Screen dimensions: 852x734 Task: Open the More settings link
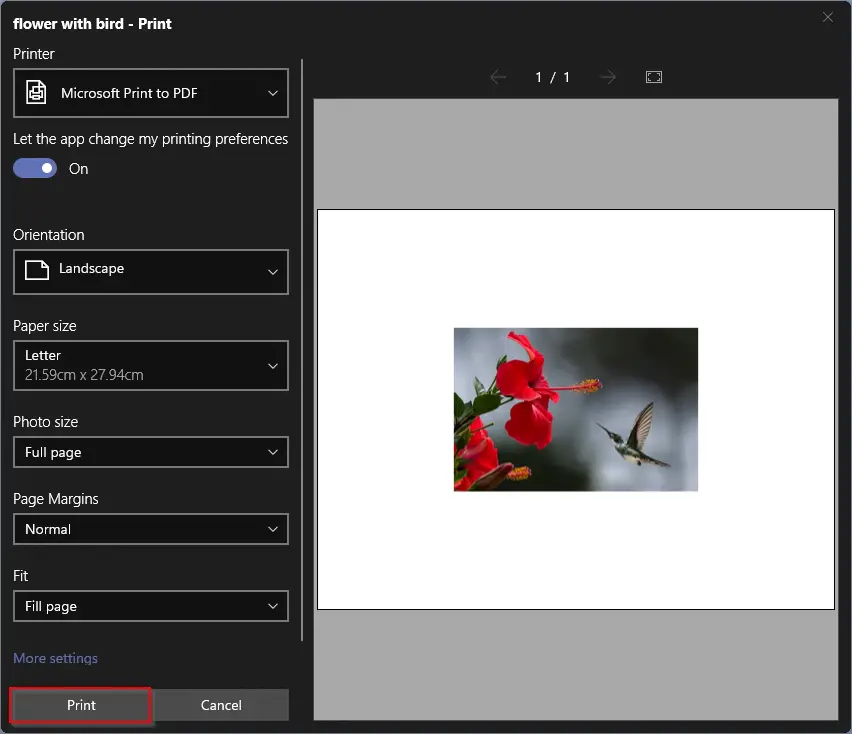[55, 658]
